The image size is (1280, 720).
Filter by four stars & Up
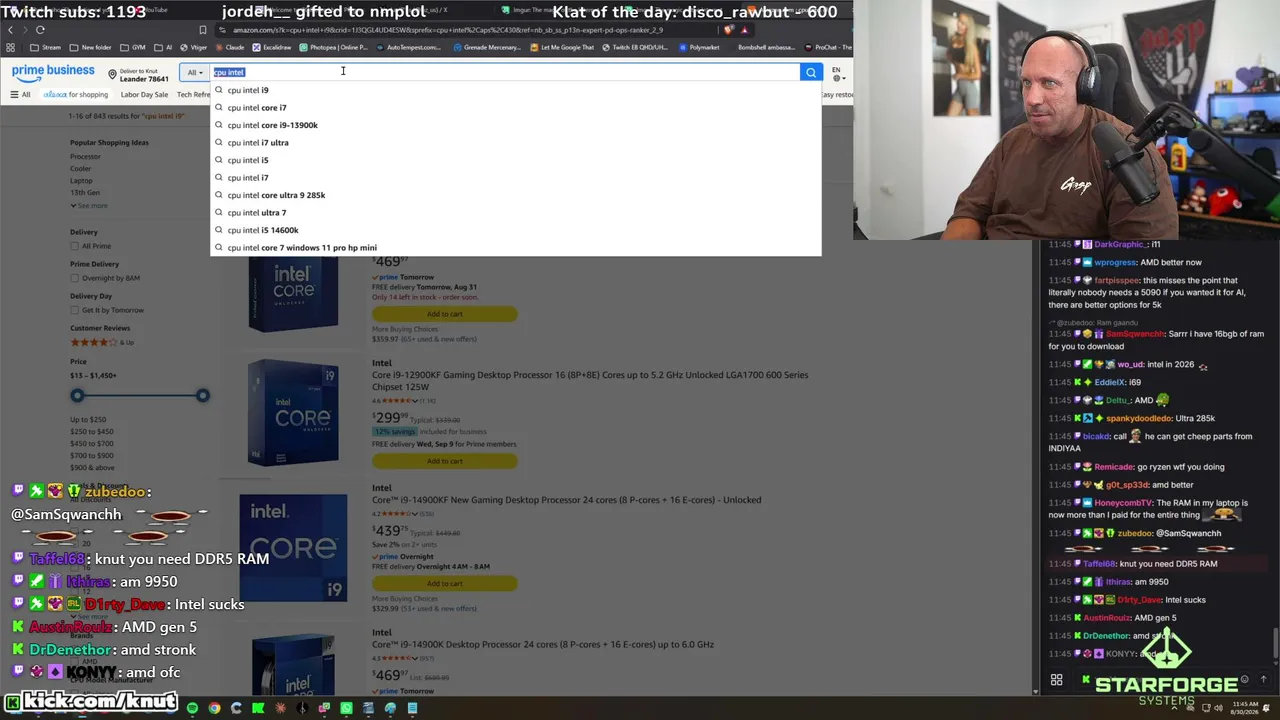pos(102,342)
